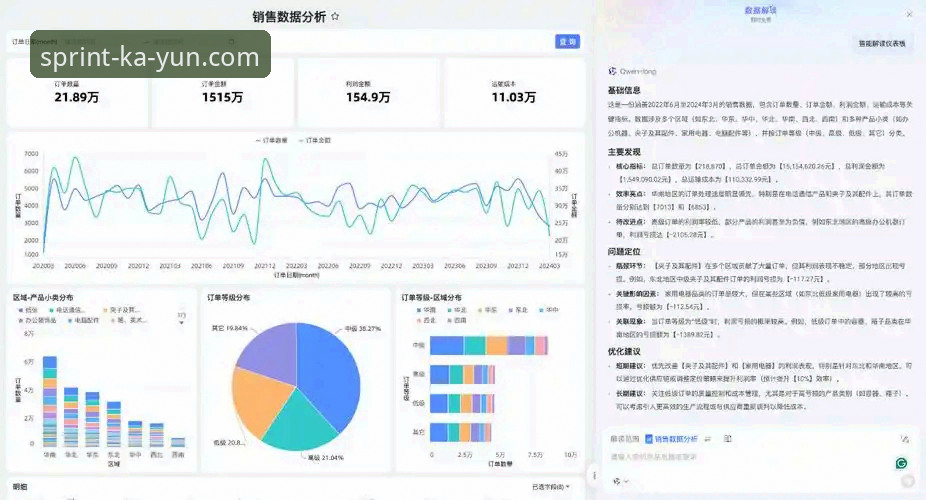The image size is (926, 500).
Task: Click the 销售数据分析 scope chip
Action: [x=671, y=439]
